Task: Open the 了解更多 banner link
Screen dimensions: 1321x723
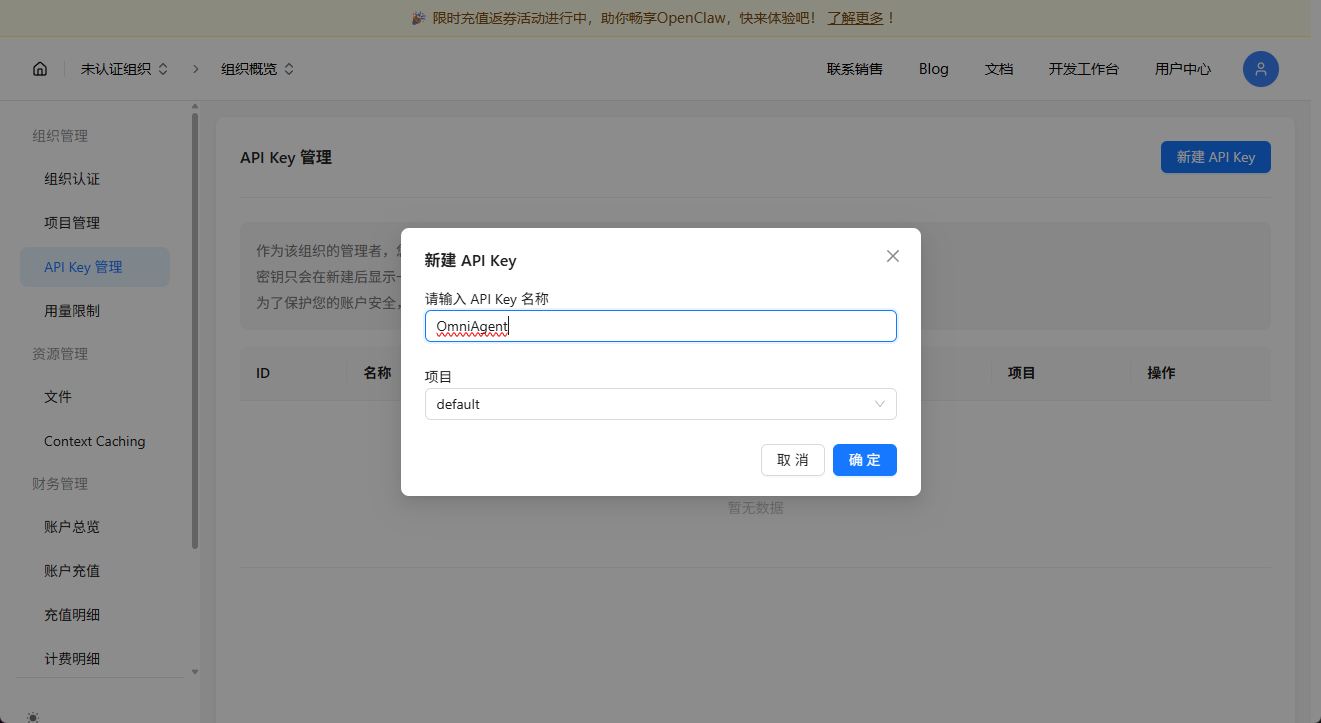Action: coord(854,18)
